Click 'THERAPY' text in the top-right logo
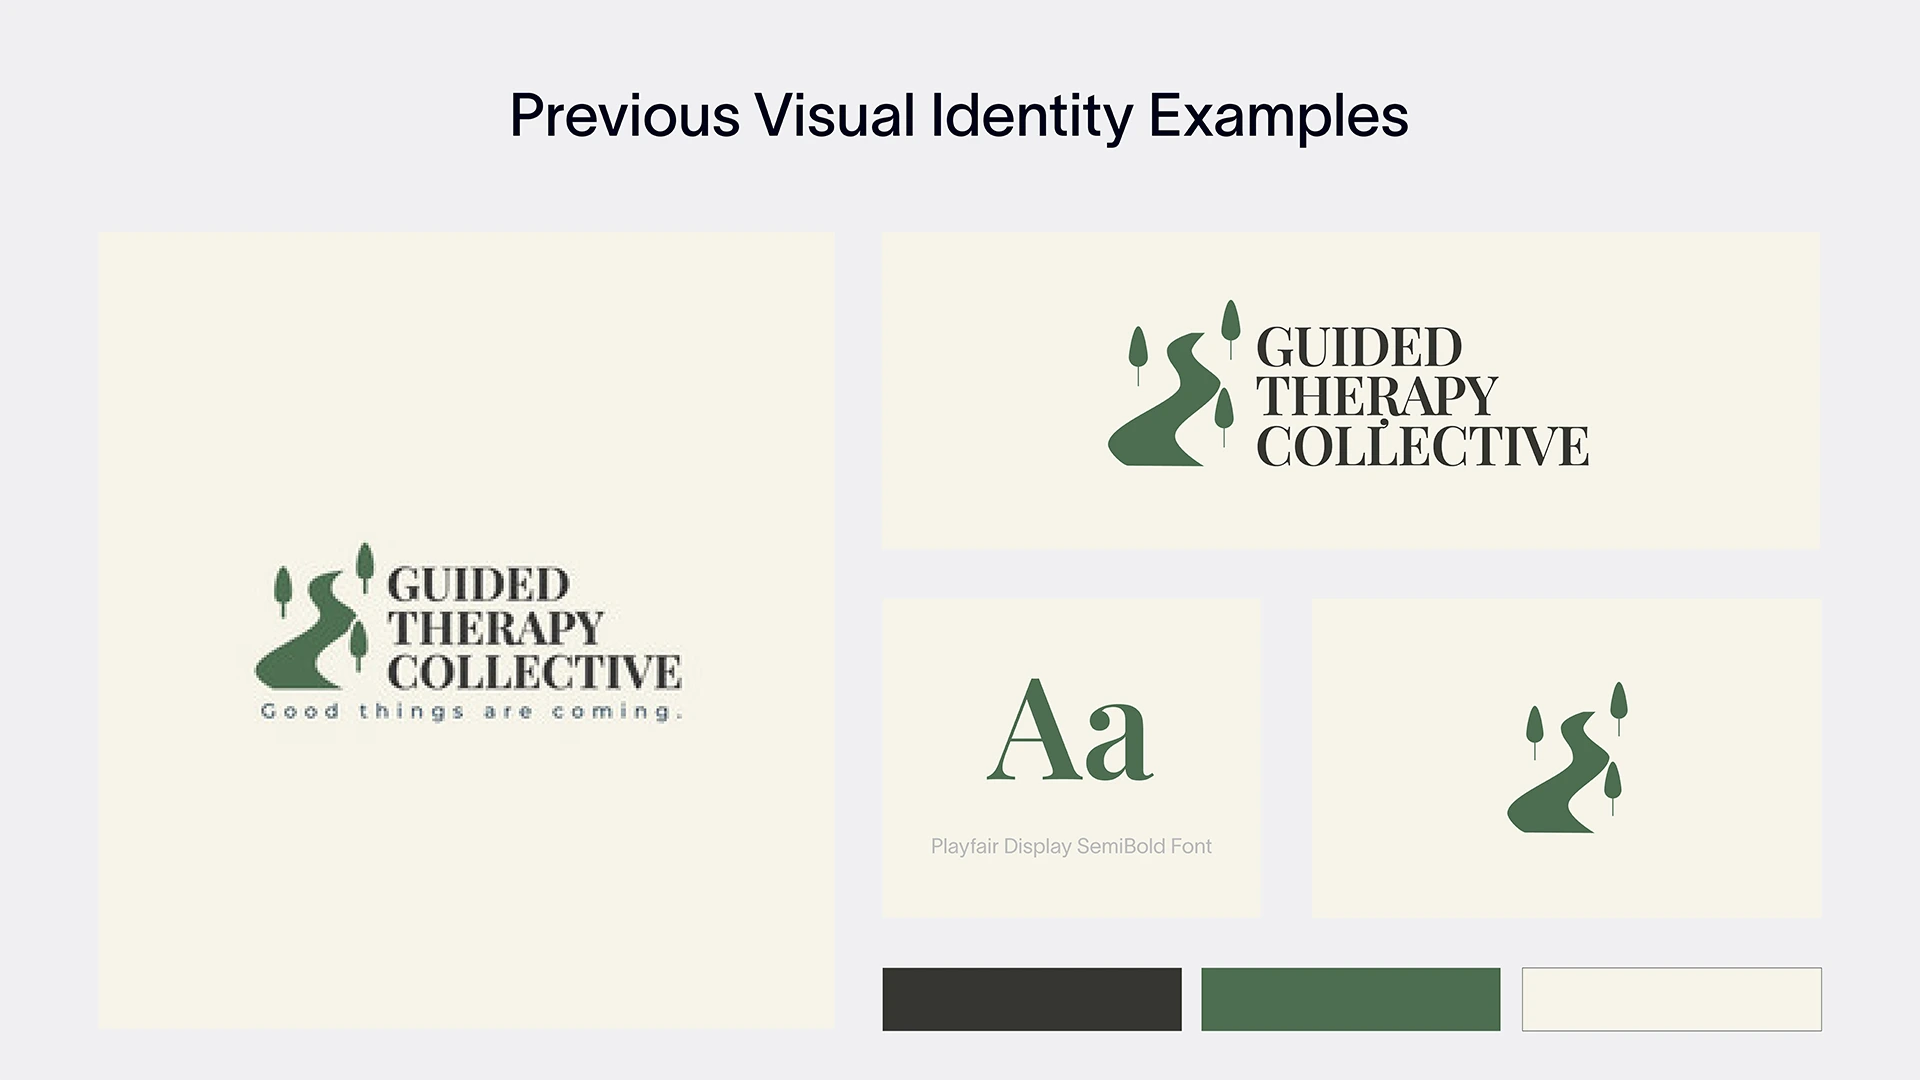1920x1080 pixels. click(1377, 396)
